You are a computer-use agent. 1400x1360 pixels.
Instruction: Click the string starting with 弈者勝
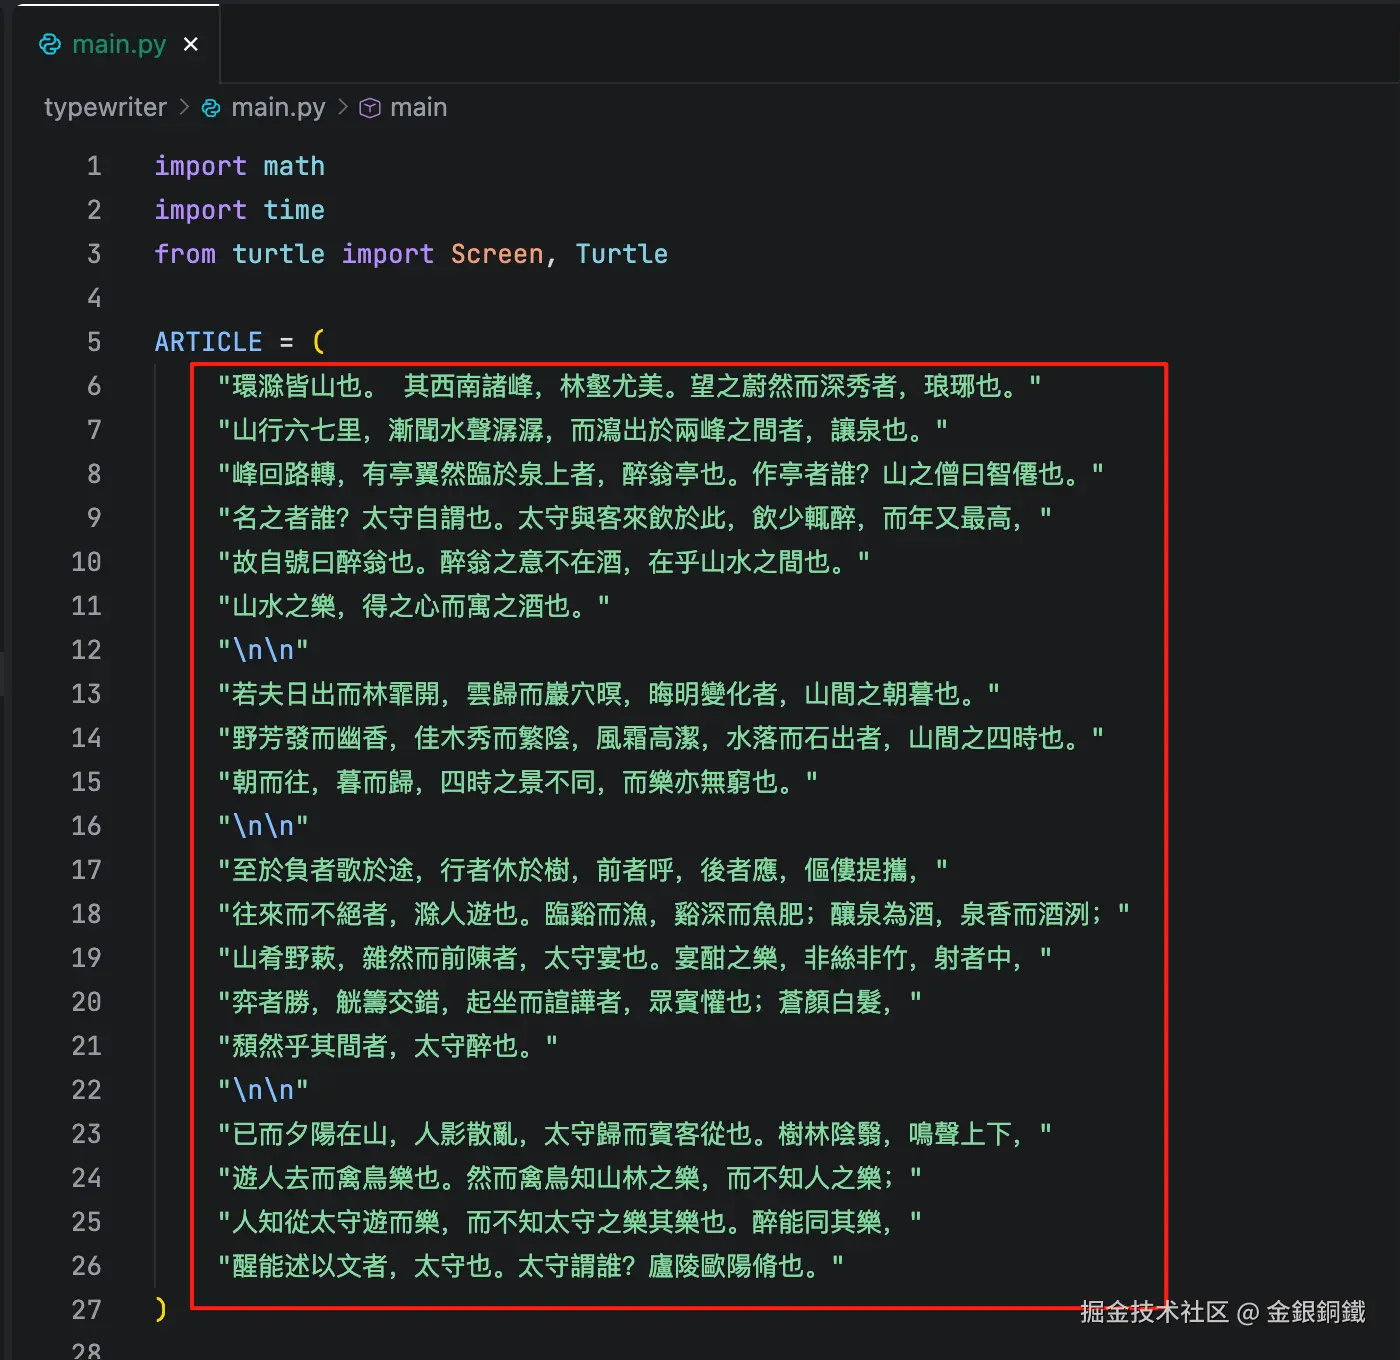point(570,1002)
